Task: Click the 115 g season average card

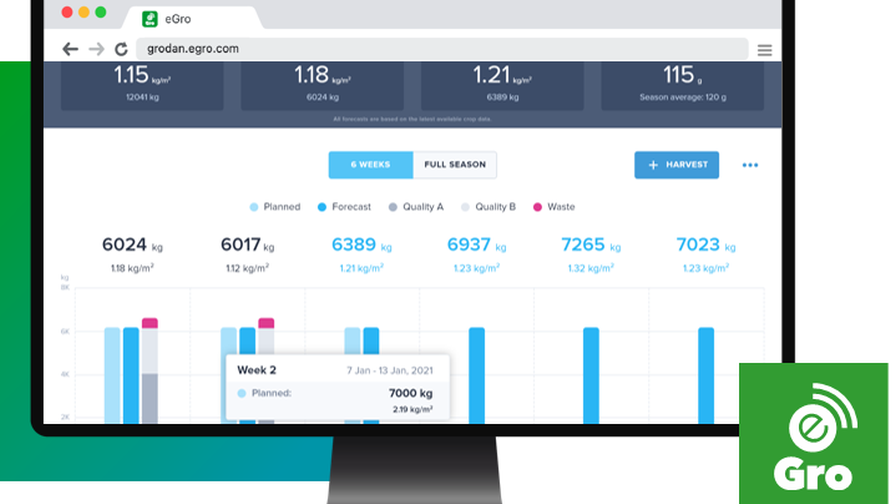Action: pos(682,86)
